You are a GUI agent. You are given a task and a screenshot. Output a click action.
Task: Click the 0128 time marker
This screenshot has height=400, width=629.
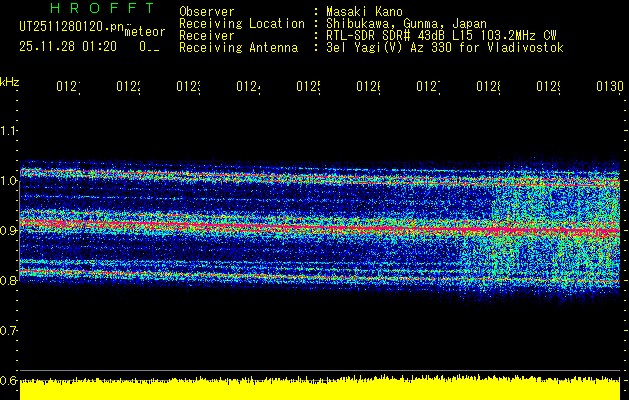click(489, 86)
